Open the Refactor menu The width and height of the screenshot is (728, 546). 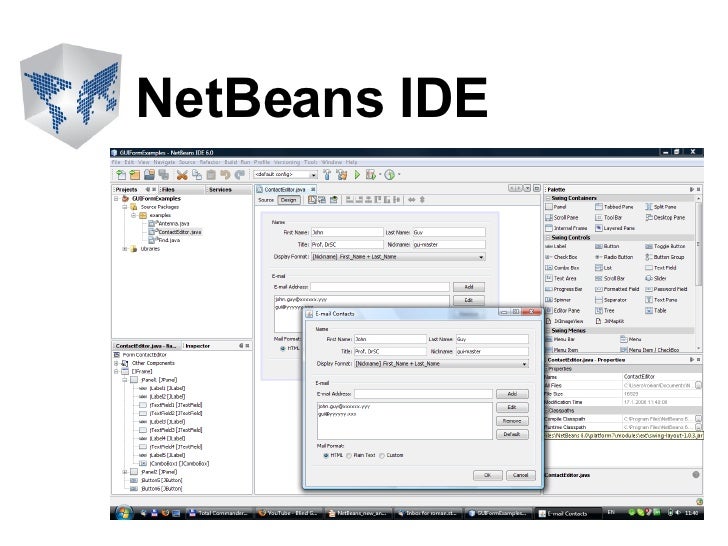click(210, 162)
